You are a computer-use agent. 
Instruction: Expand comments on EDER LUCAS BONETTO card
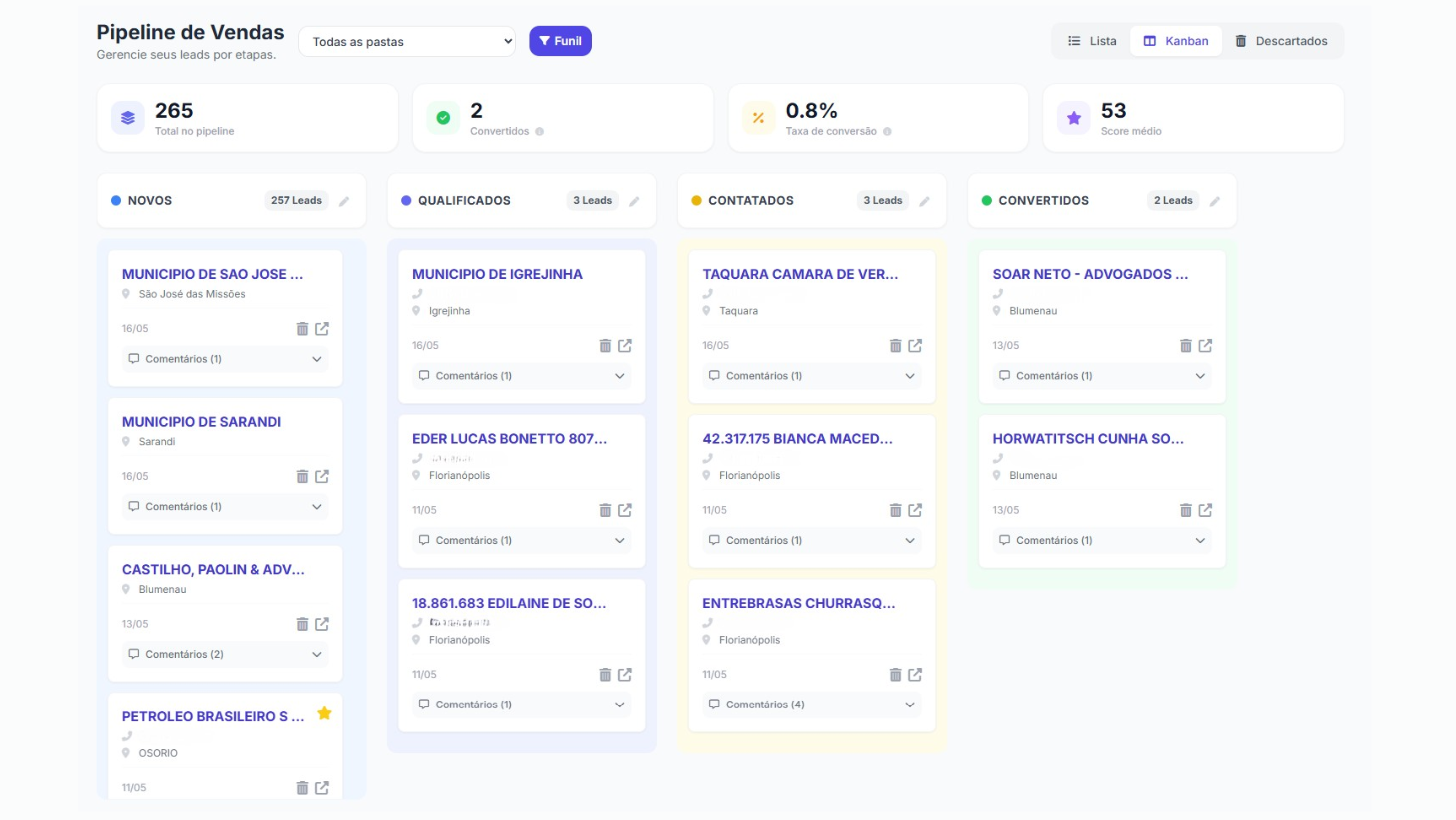pos(522,541)
